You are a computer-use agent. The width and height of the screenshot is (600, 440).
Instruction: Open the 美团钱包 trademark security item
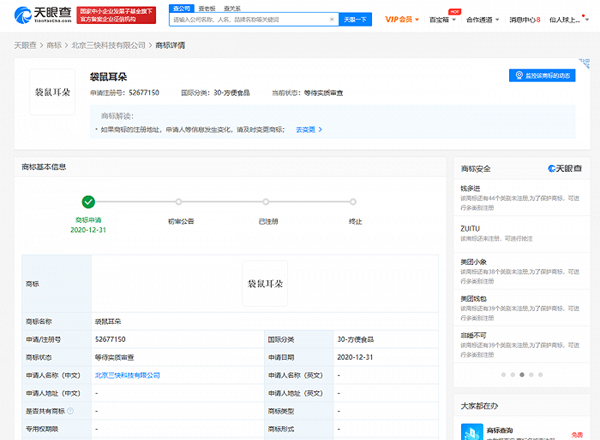[x=521, y=308]
